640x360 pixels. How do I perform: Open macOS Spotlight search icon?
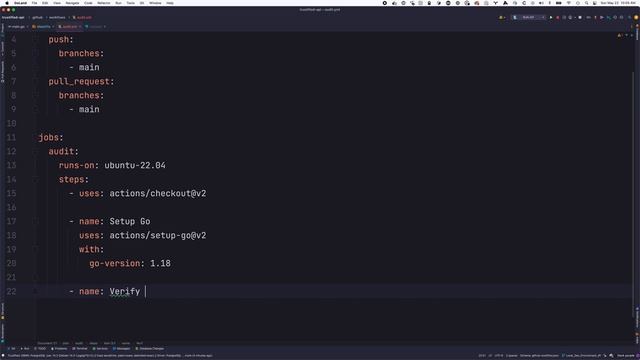pyautogui.click(x=587, y=3)
